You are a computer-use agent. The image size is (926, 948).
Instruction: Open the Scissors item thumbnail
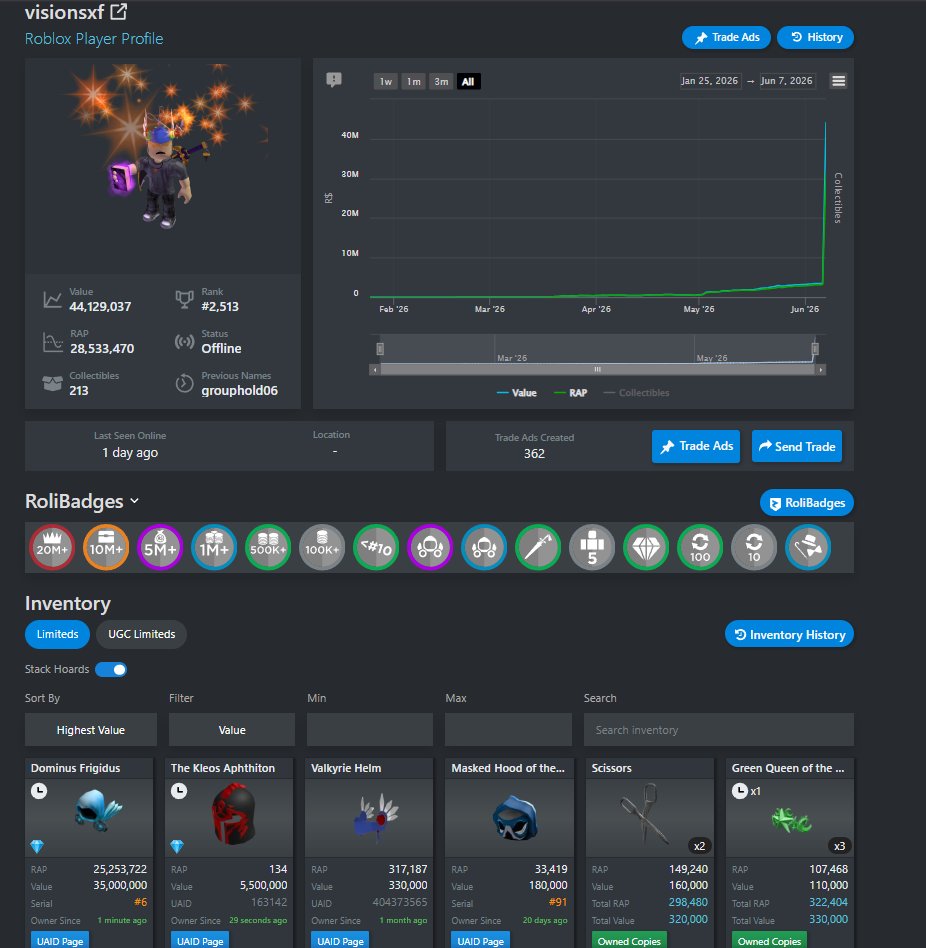pos(649,817)
